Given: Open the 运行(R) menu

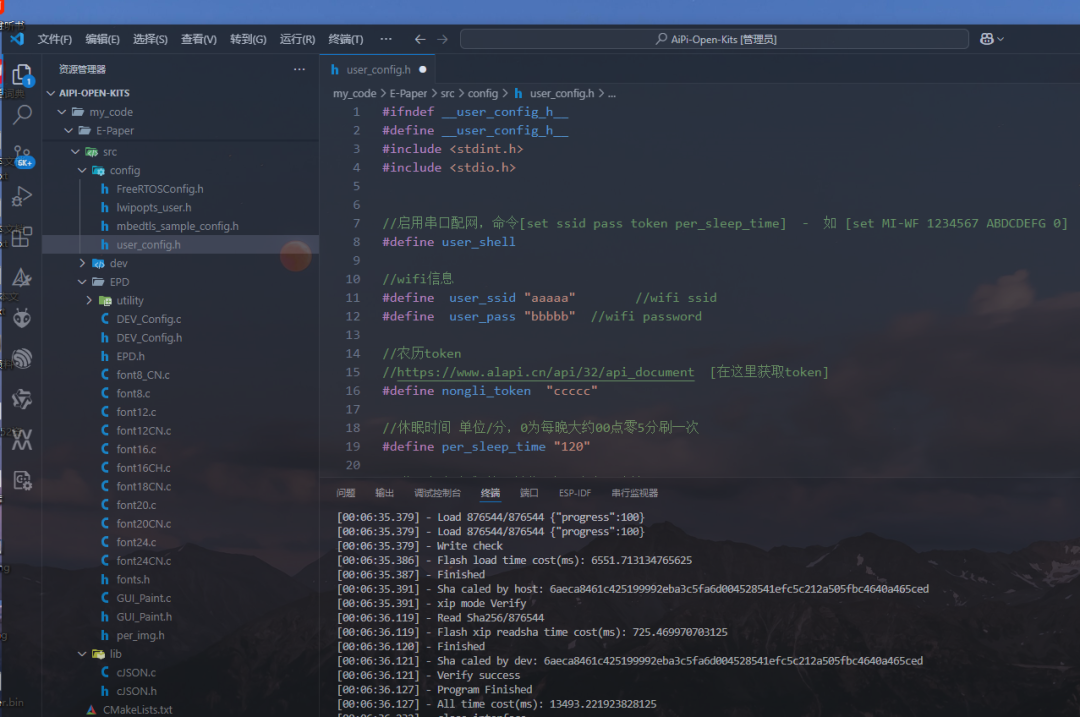Looking at the screenshot, I should tap(297, 39).
